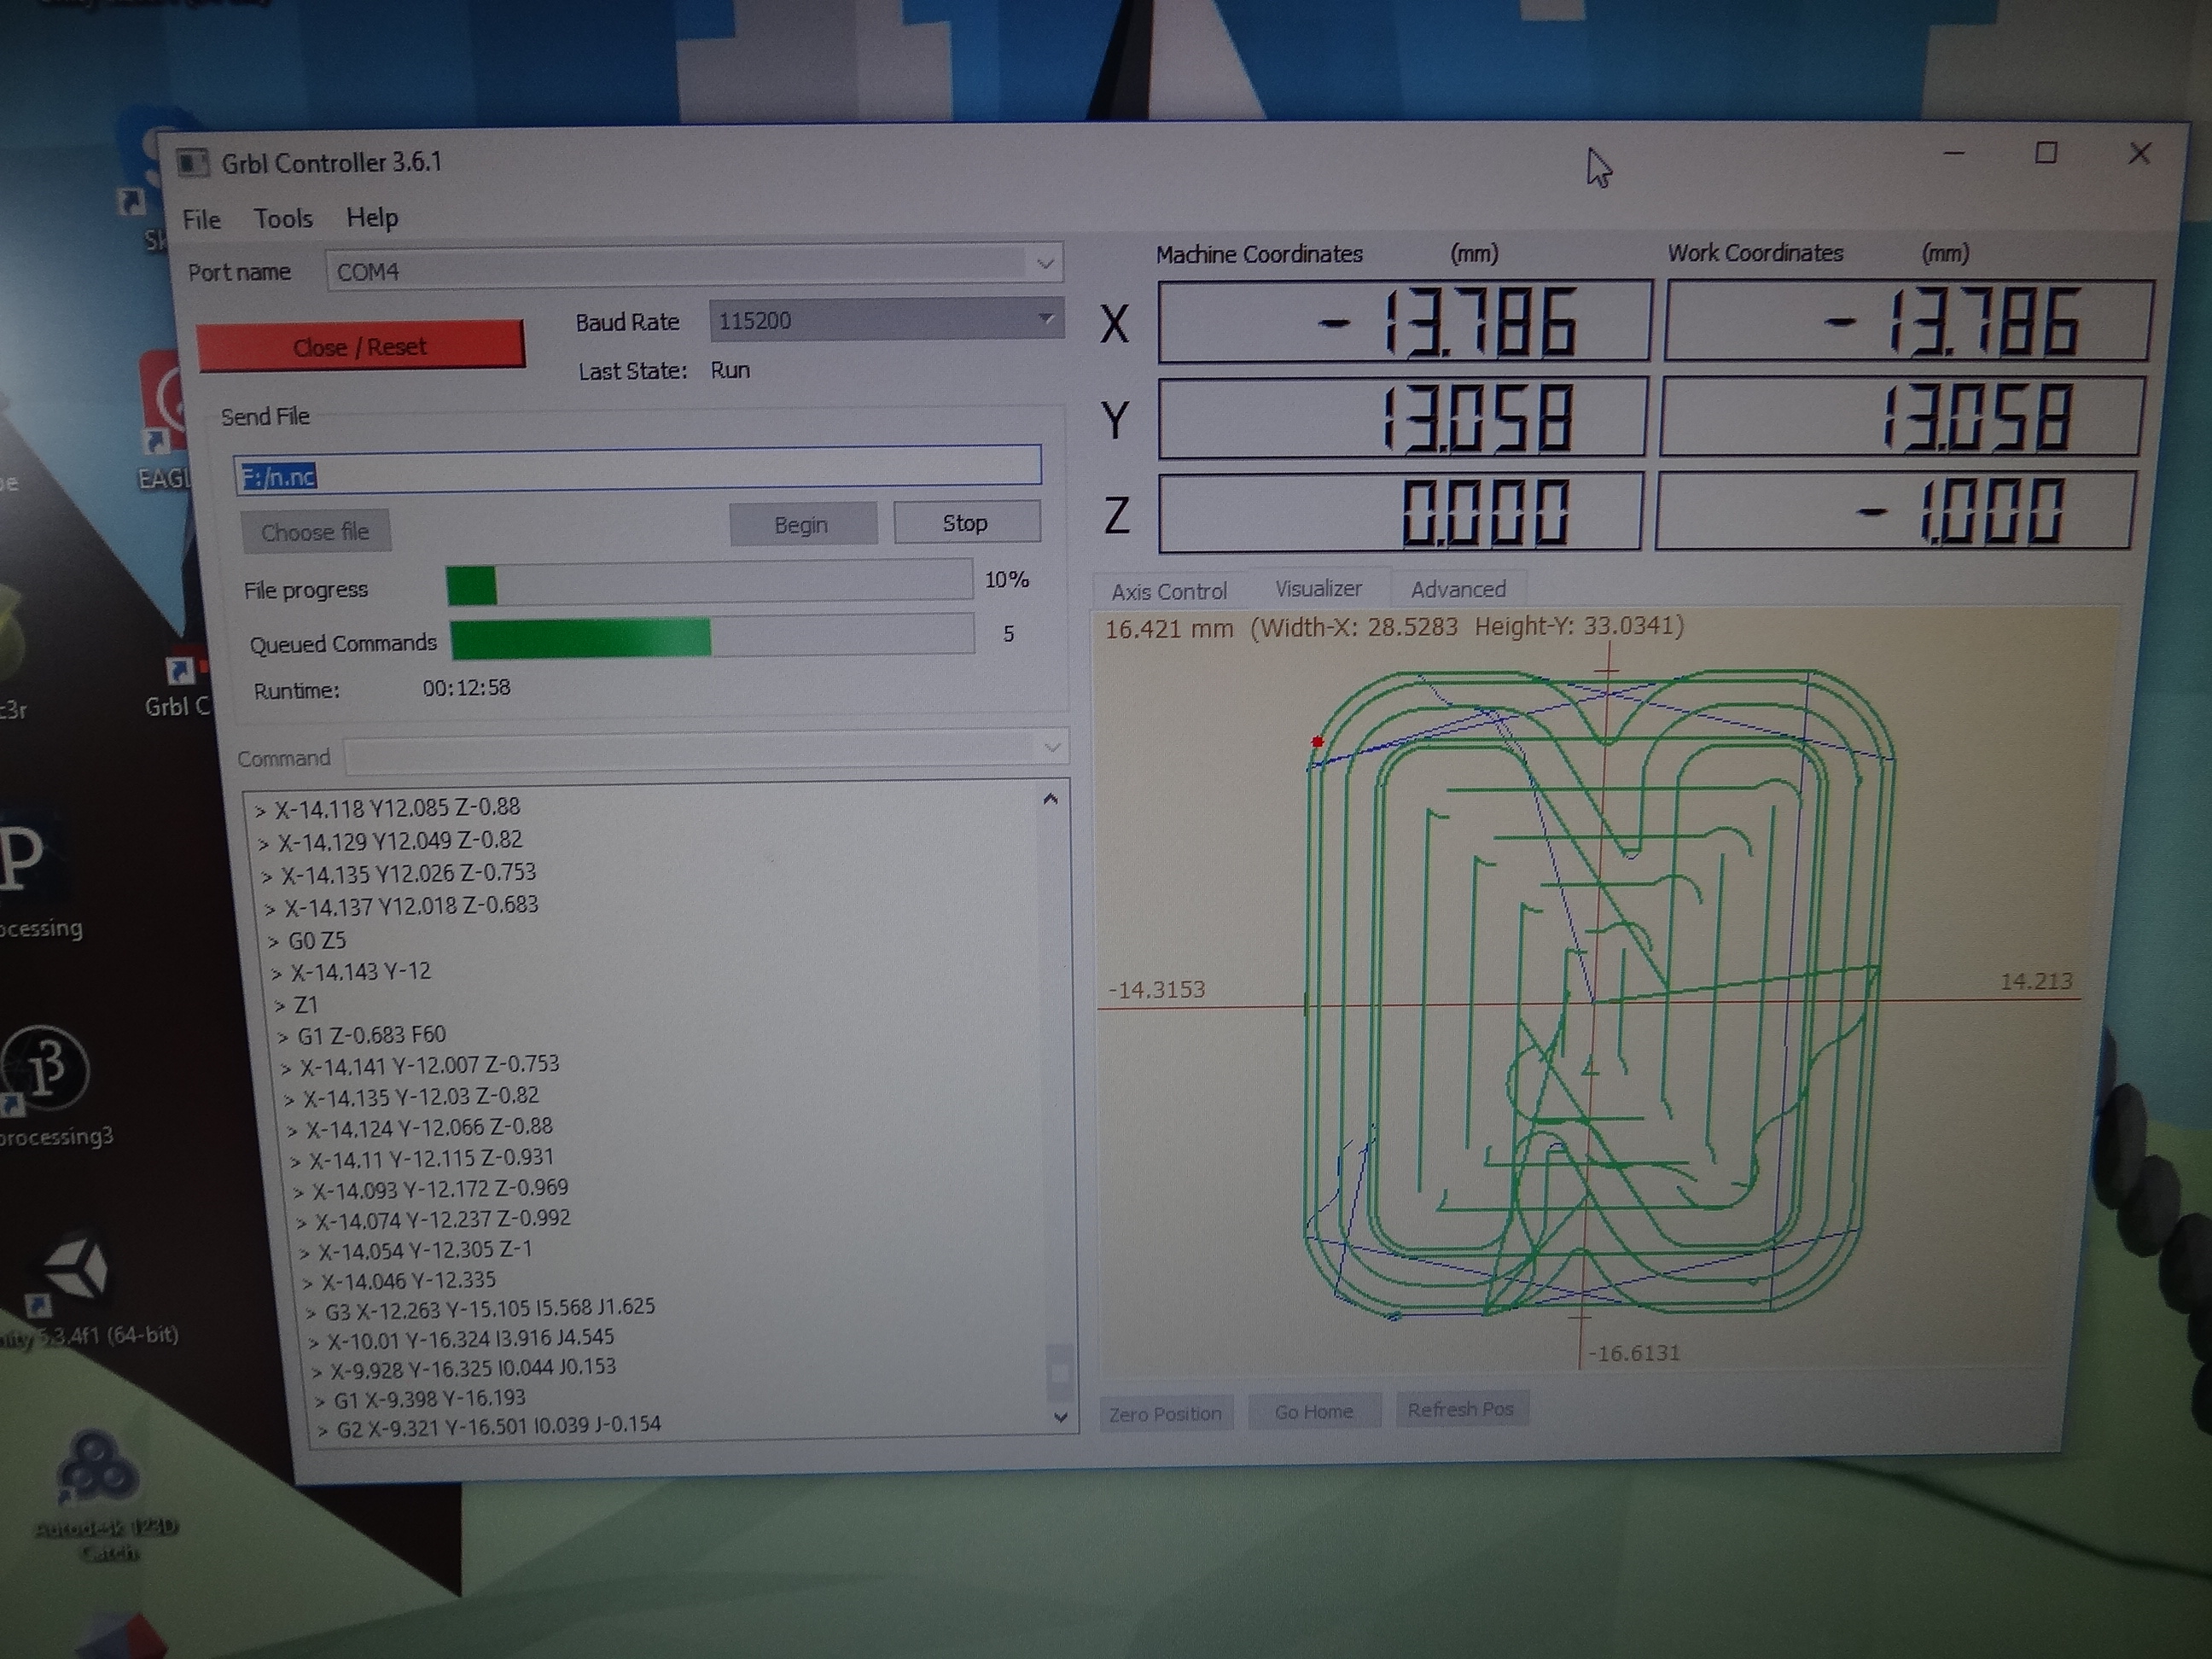Select log line 'G0 Z5'

click(315, 940)
